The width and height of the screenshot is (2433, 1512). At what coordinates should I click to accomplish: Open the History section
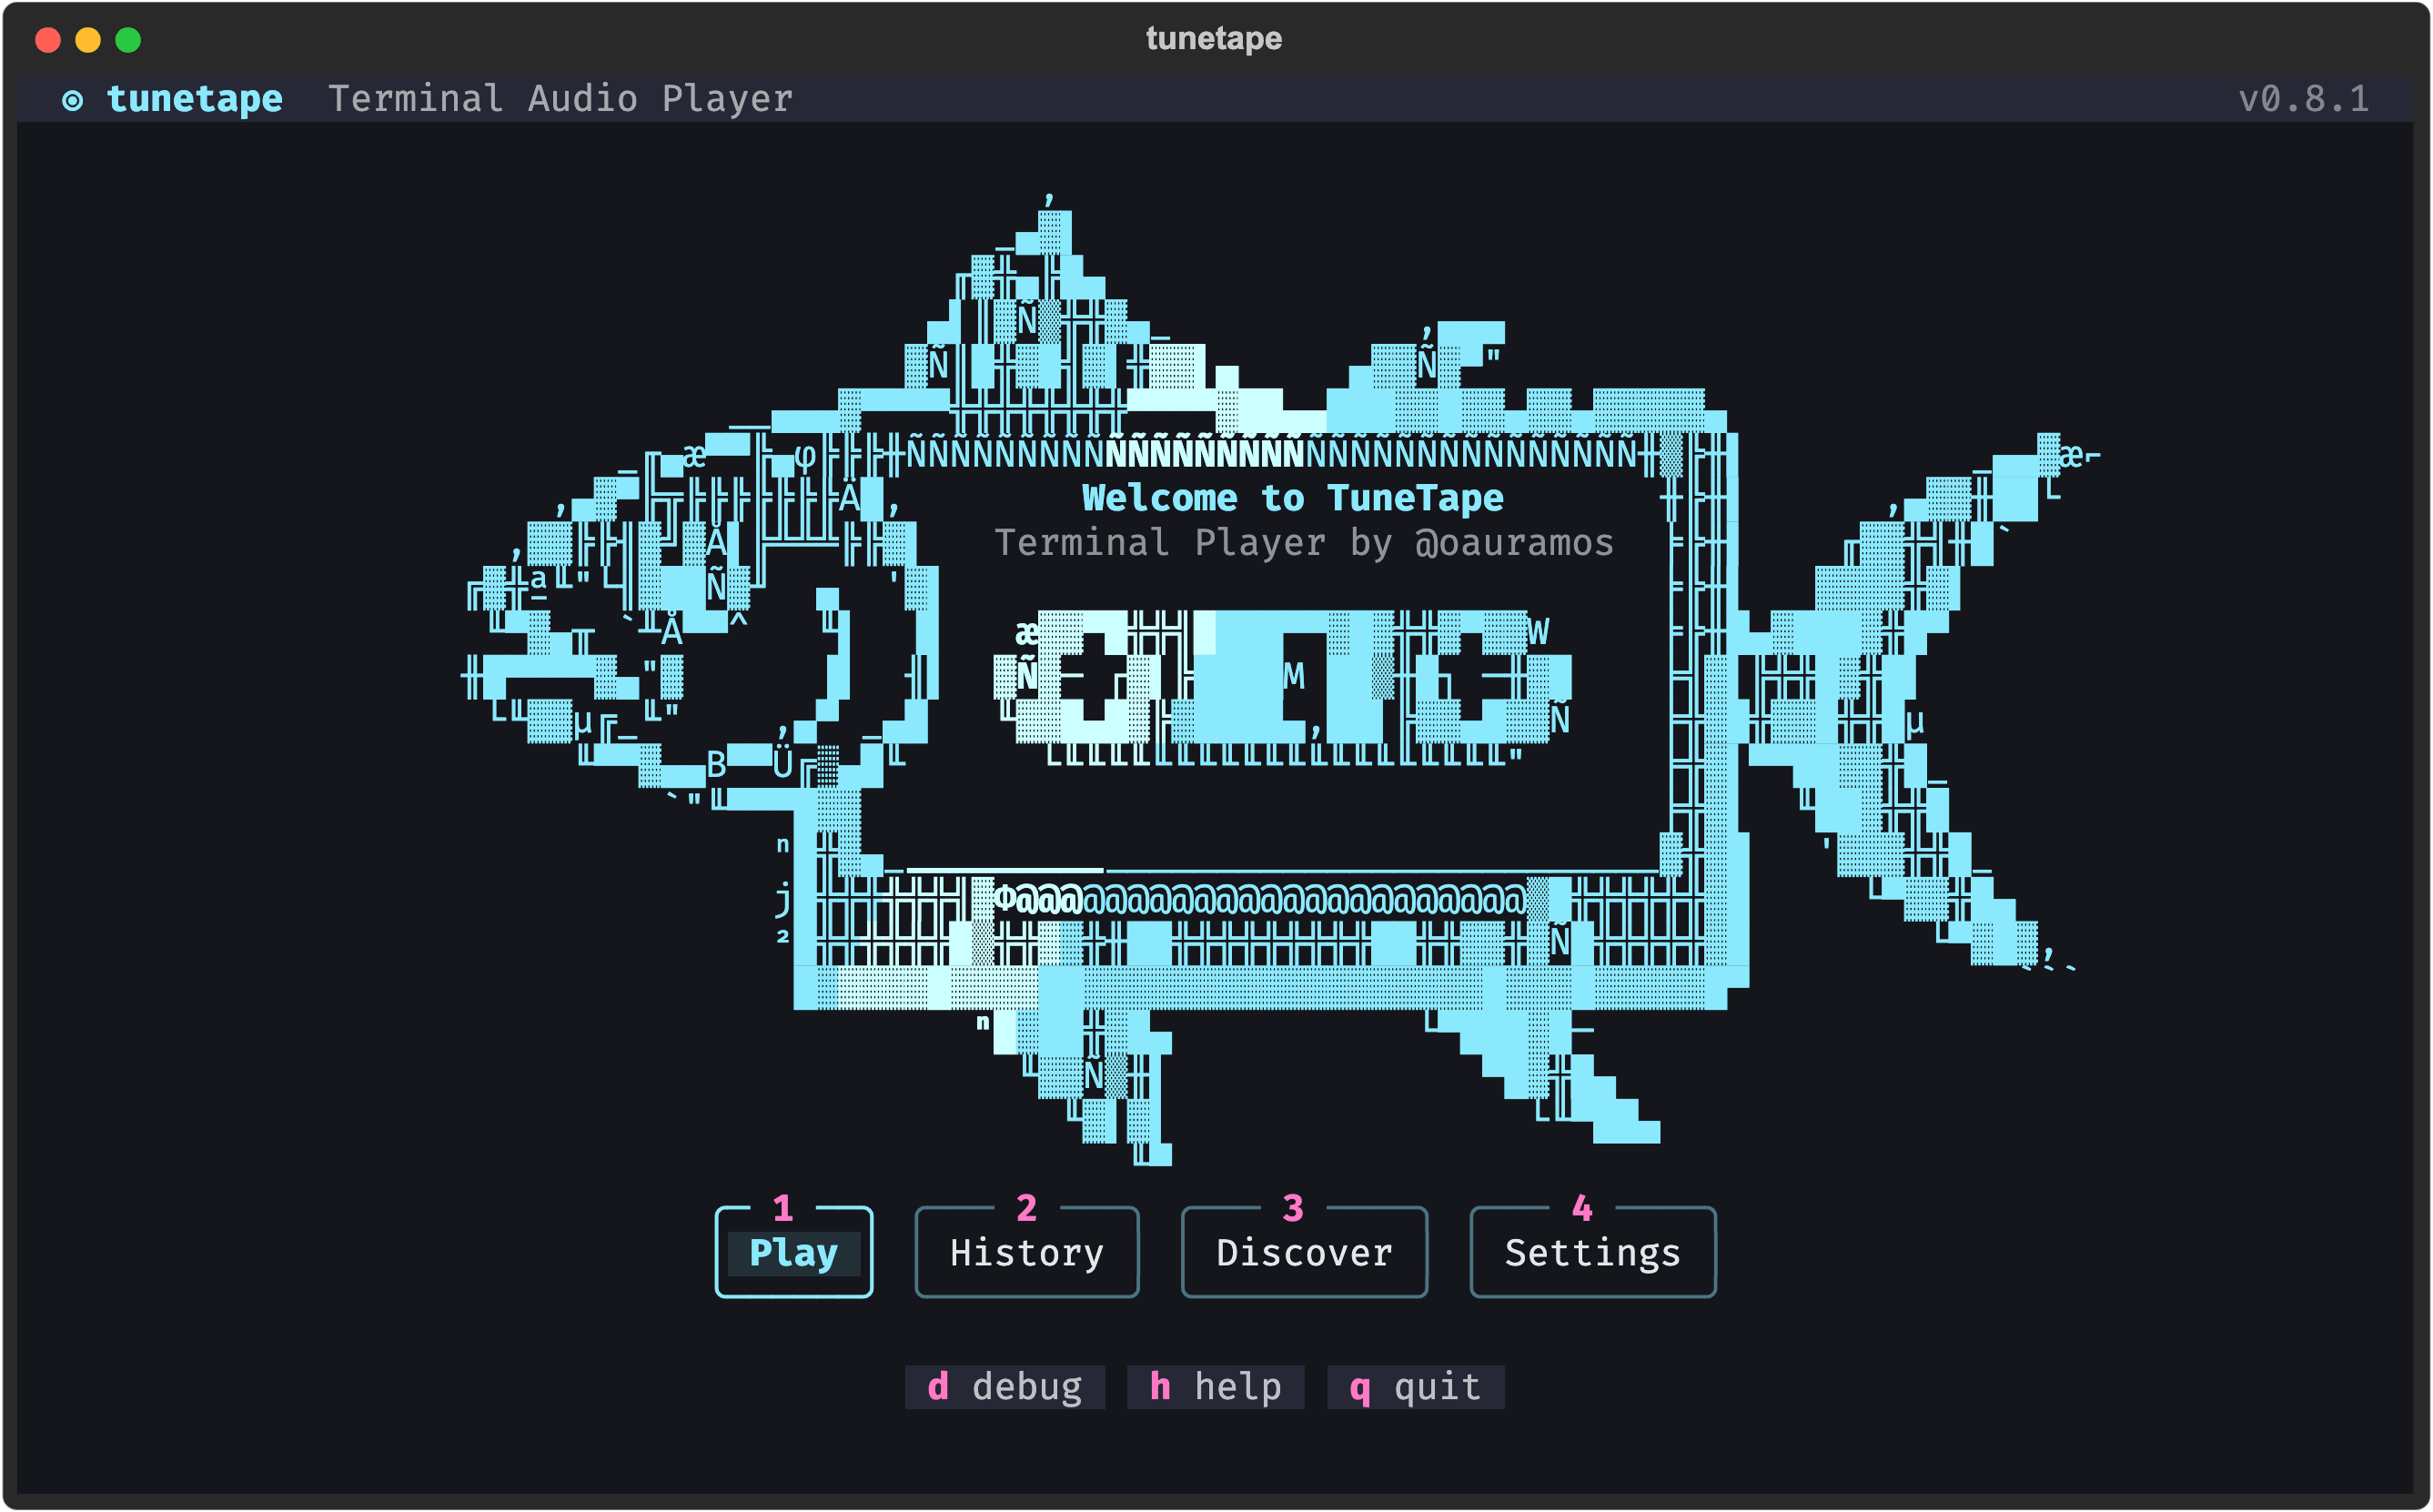tap(1027, 1252)
